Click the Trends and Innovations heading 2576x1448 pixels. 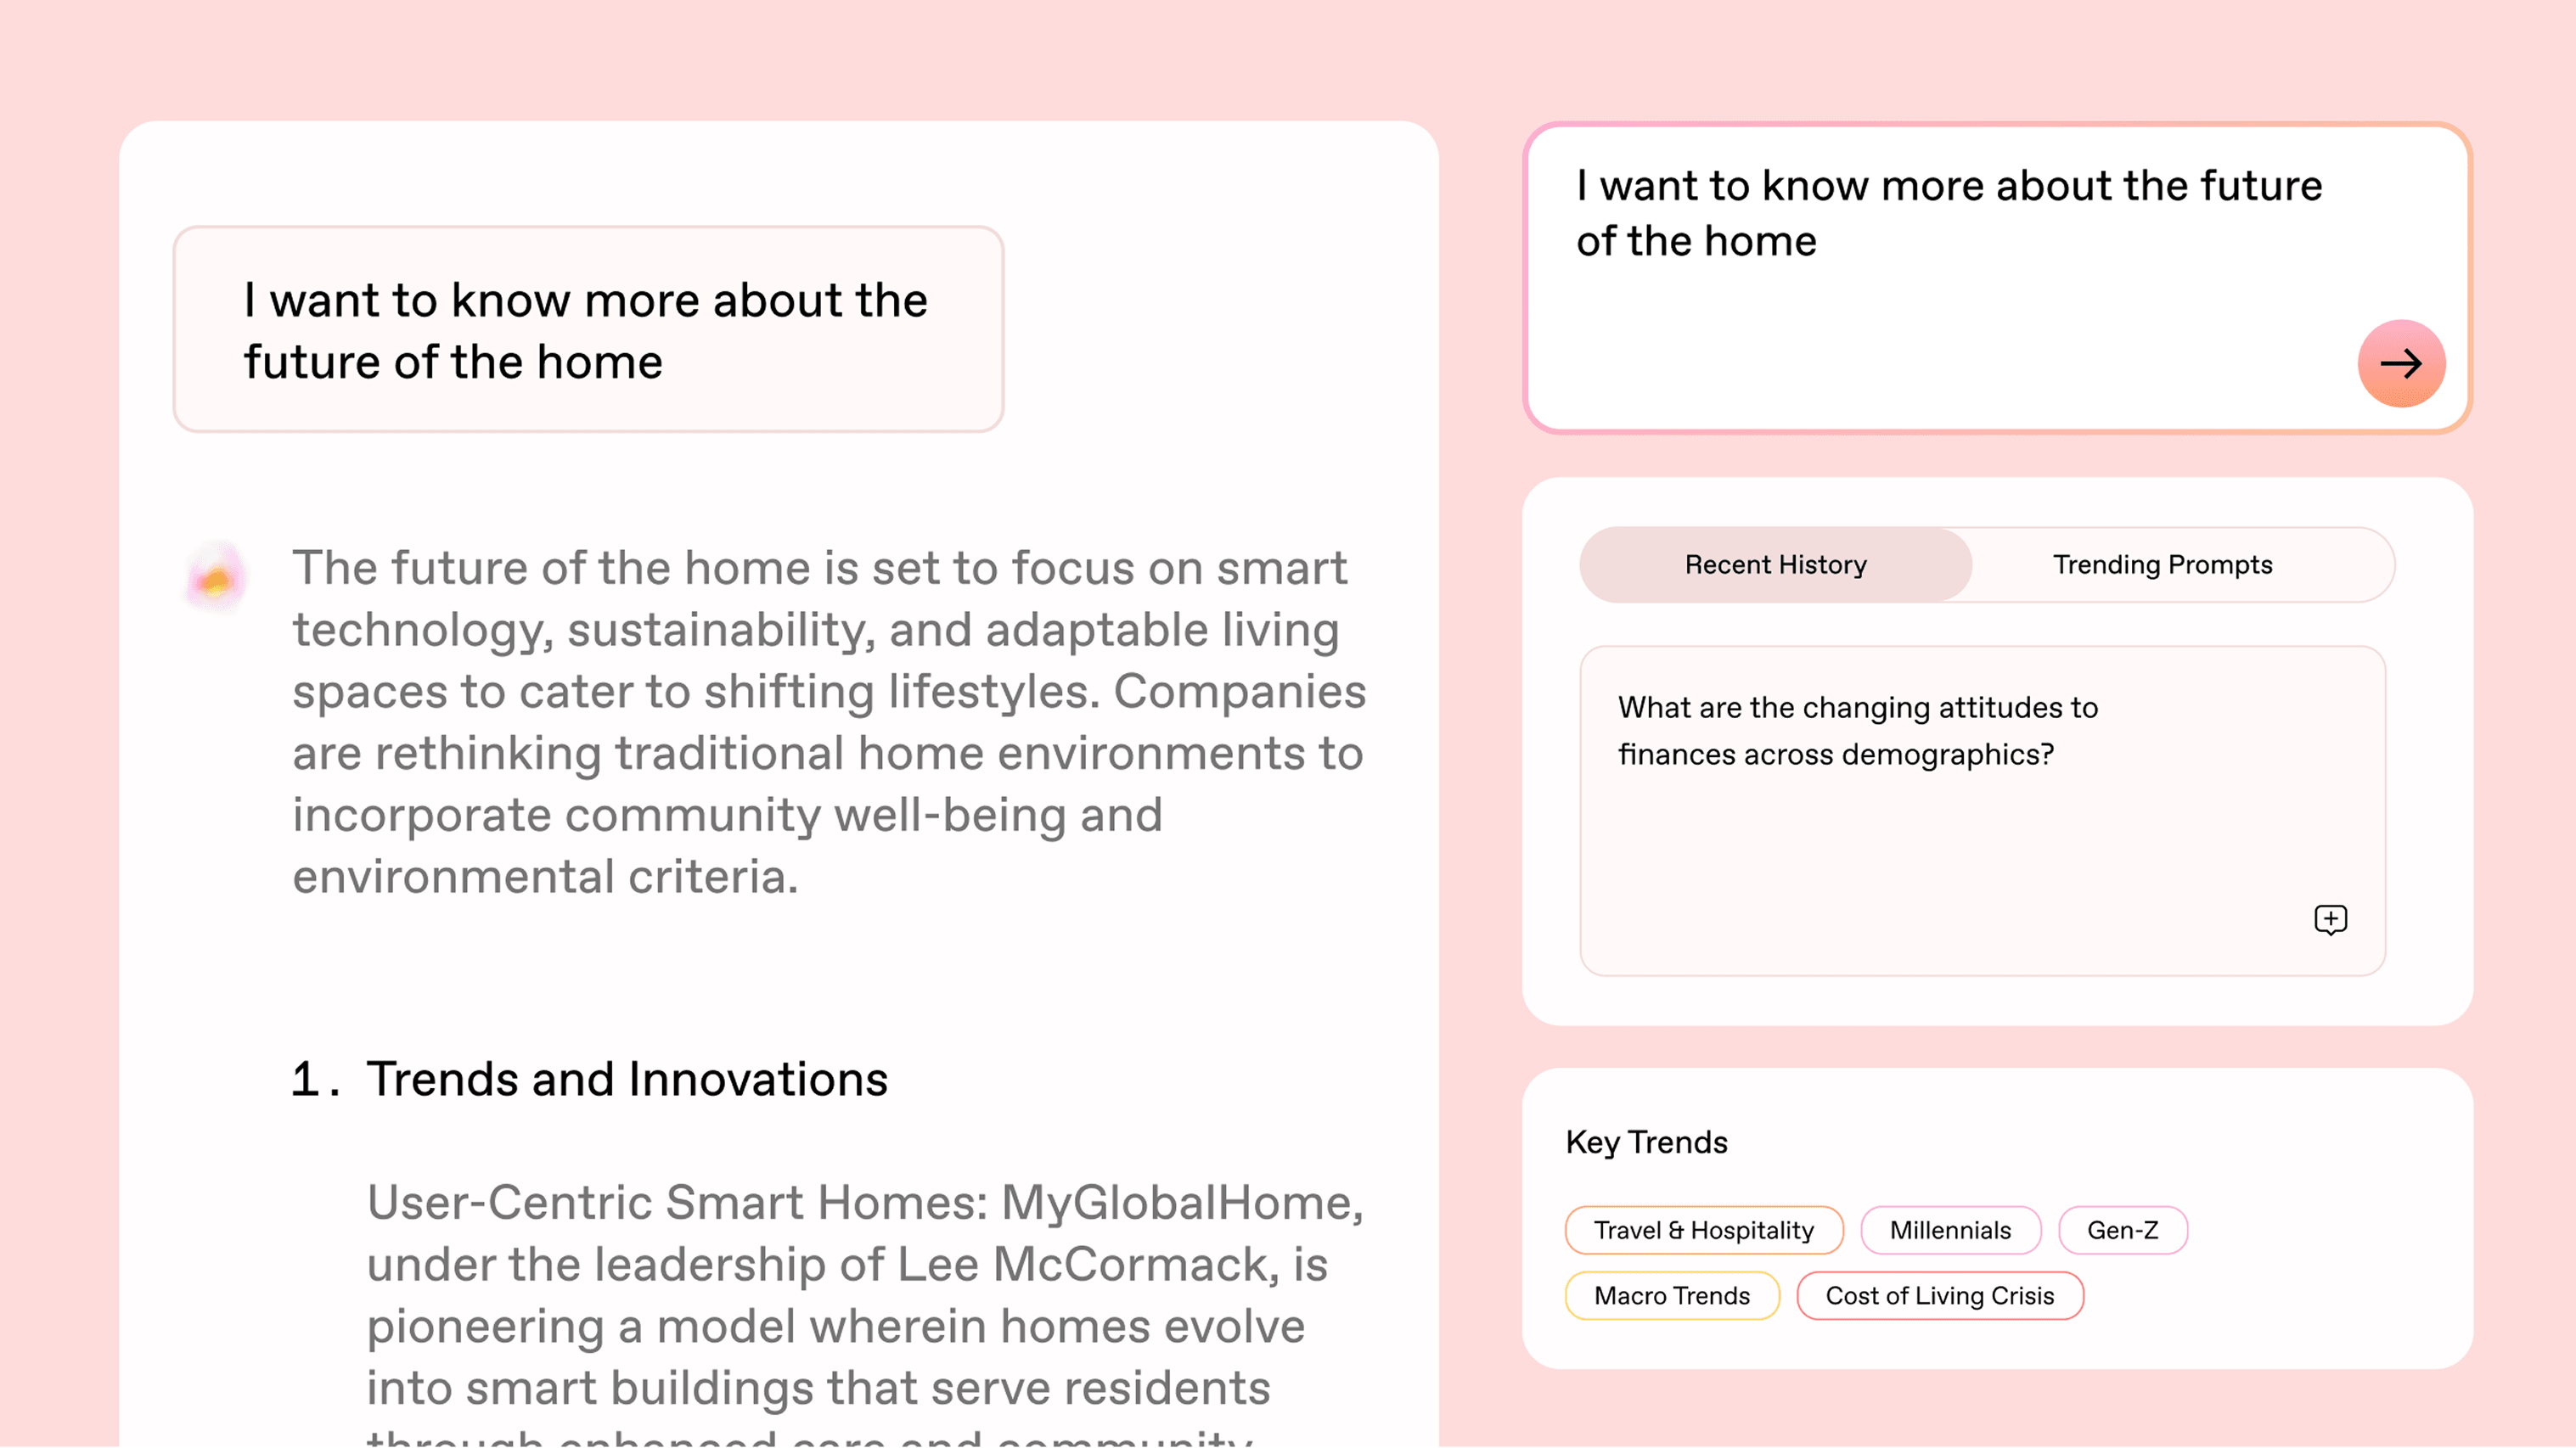pos(627,1079)
